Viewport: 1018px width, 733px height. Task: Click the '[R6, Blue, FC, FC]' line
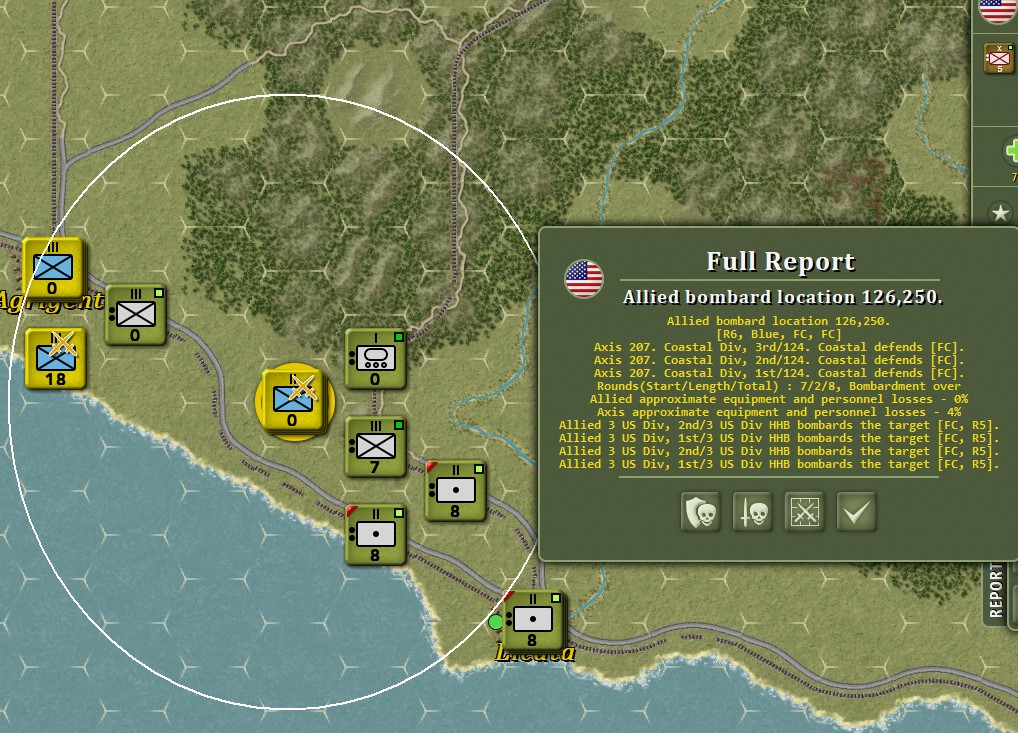(778, 334)
